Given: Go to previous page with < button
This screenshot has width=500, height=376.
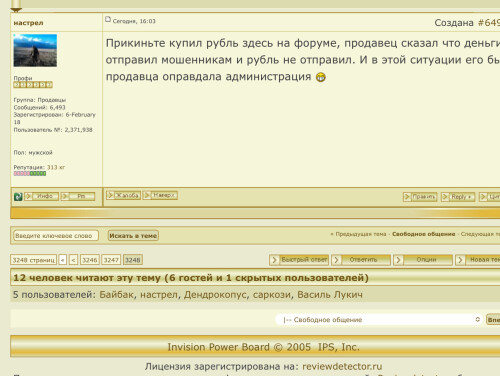Looking at the screenshot, I should (73, 260).
